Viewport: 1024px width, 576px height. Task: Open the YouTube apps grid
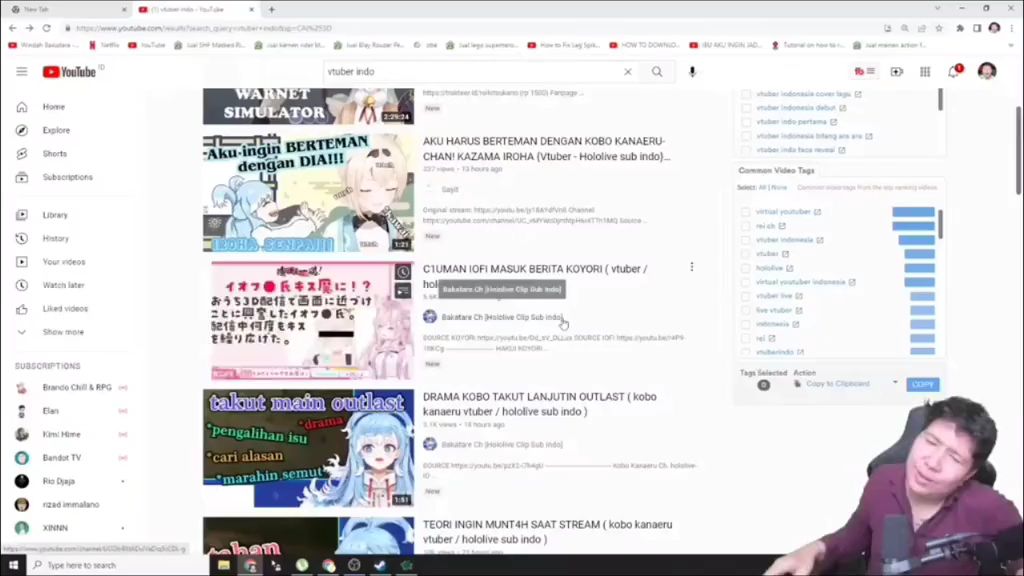pyautogui.click(x=925, y=72)
